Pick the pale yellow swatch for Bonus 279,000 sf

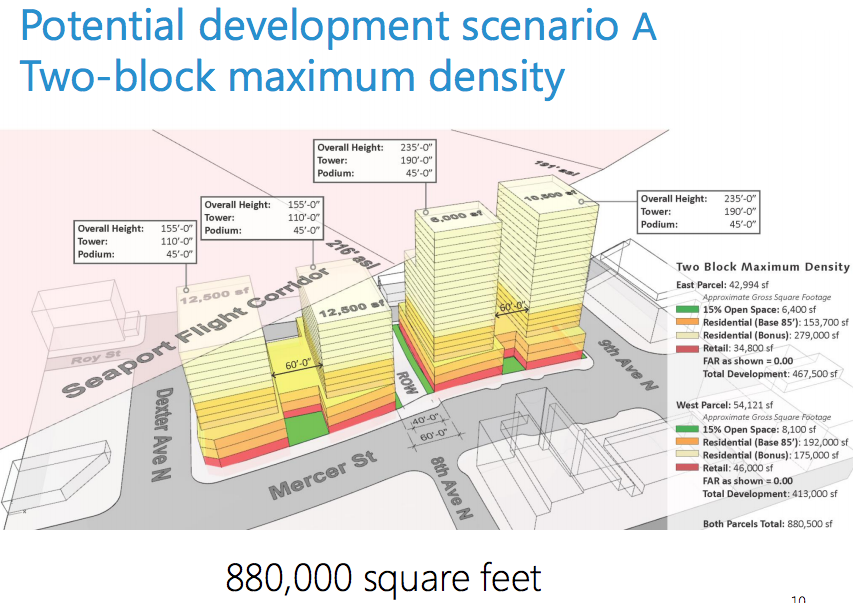click(687, 335)
